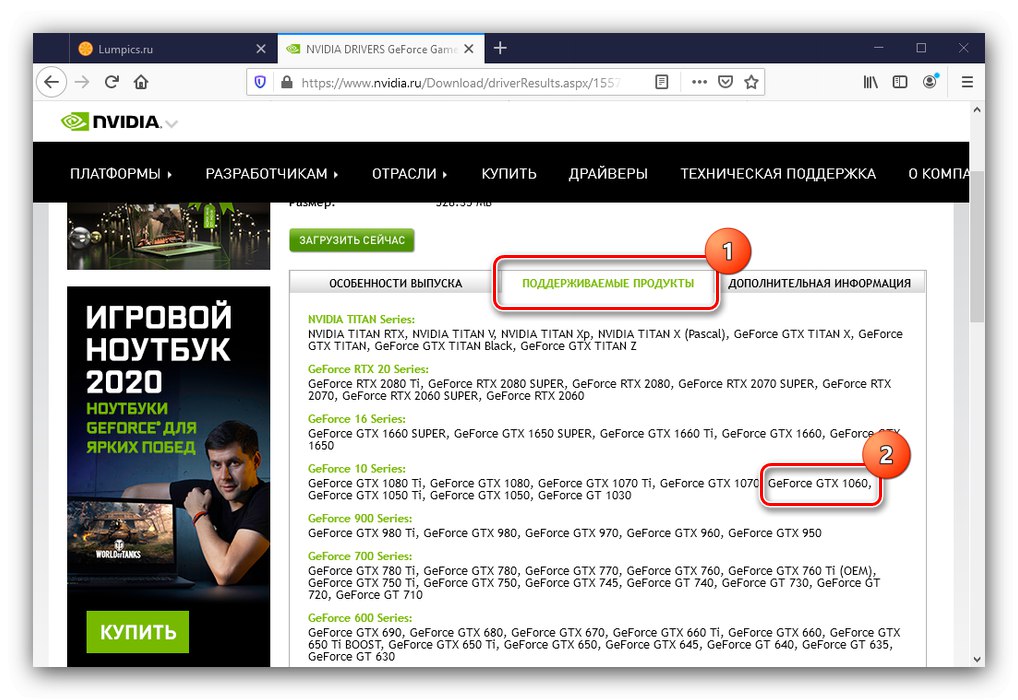
Task: Click the laptop thumbnail above the ad
Action: click(x=168, y=236)
